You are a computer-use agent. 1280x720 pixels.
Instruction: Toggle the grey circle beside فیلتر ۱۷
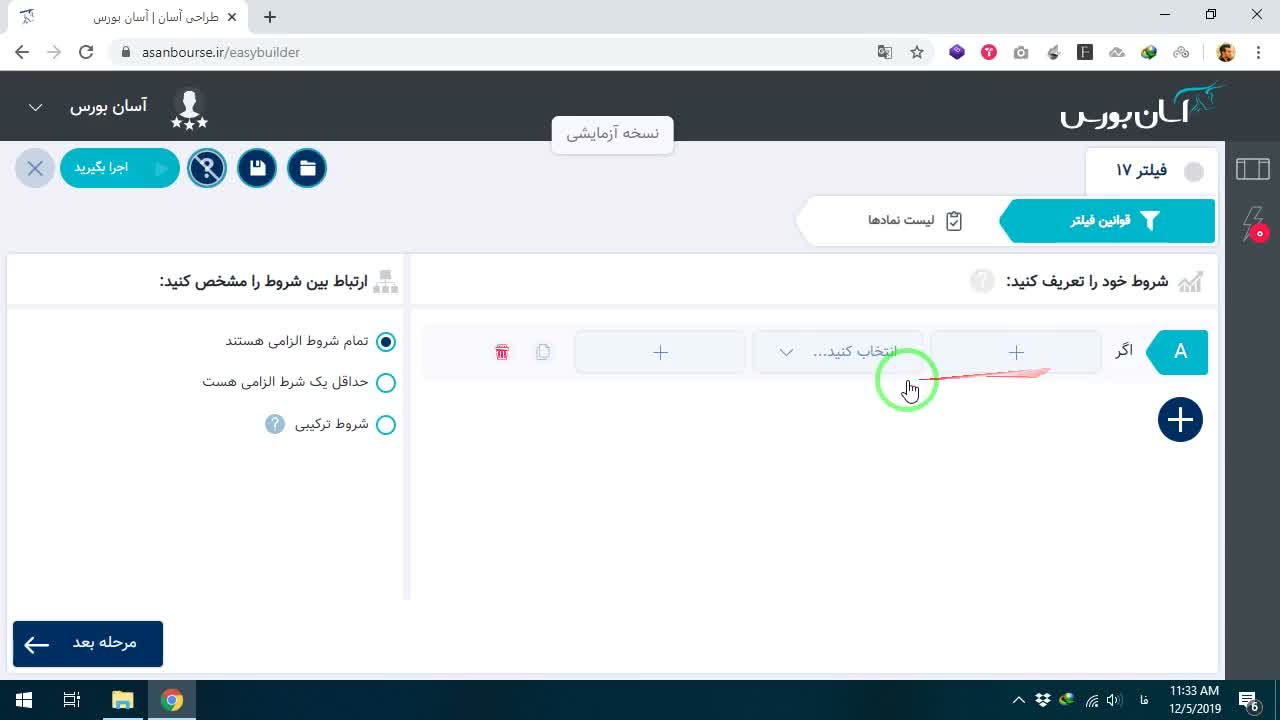pyautogui.click(x=1194, y=172)
